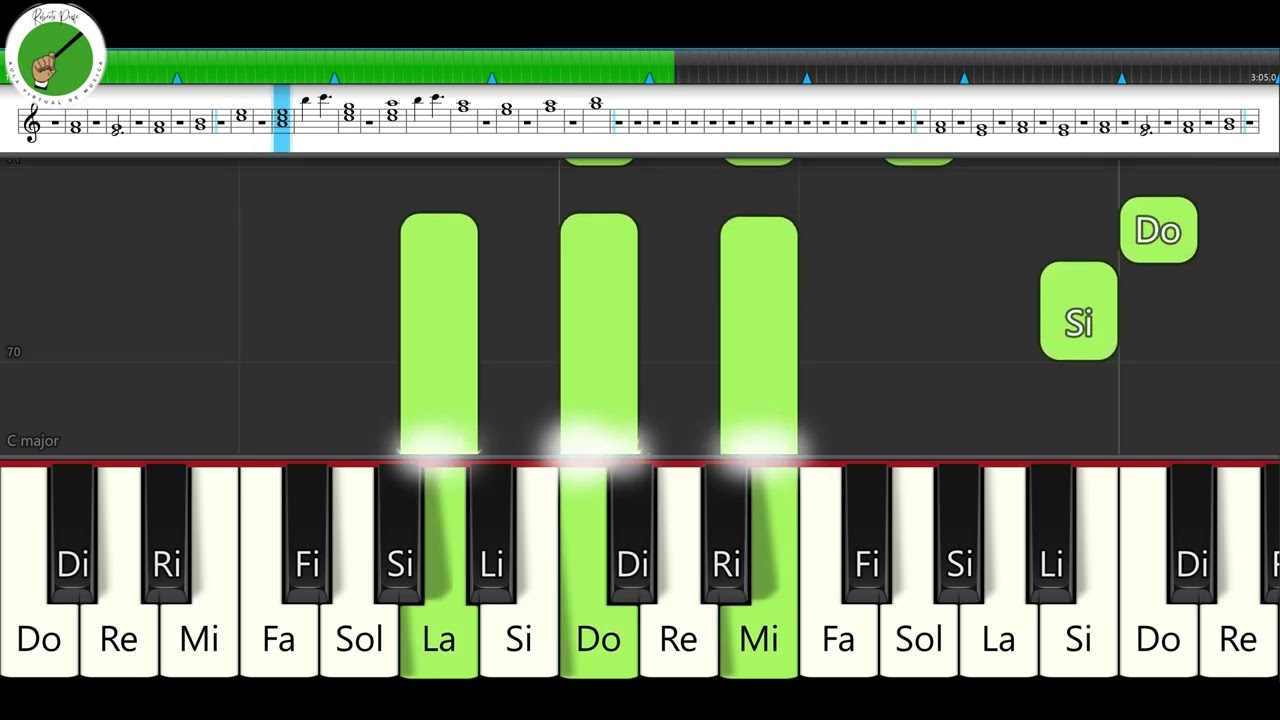Screen dimensions: 1280x720
Task: Click the unplayed gray section of timeline
Action: click(x=975, y=67)
